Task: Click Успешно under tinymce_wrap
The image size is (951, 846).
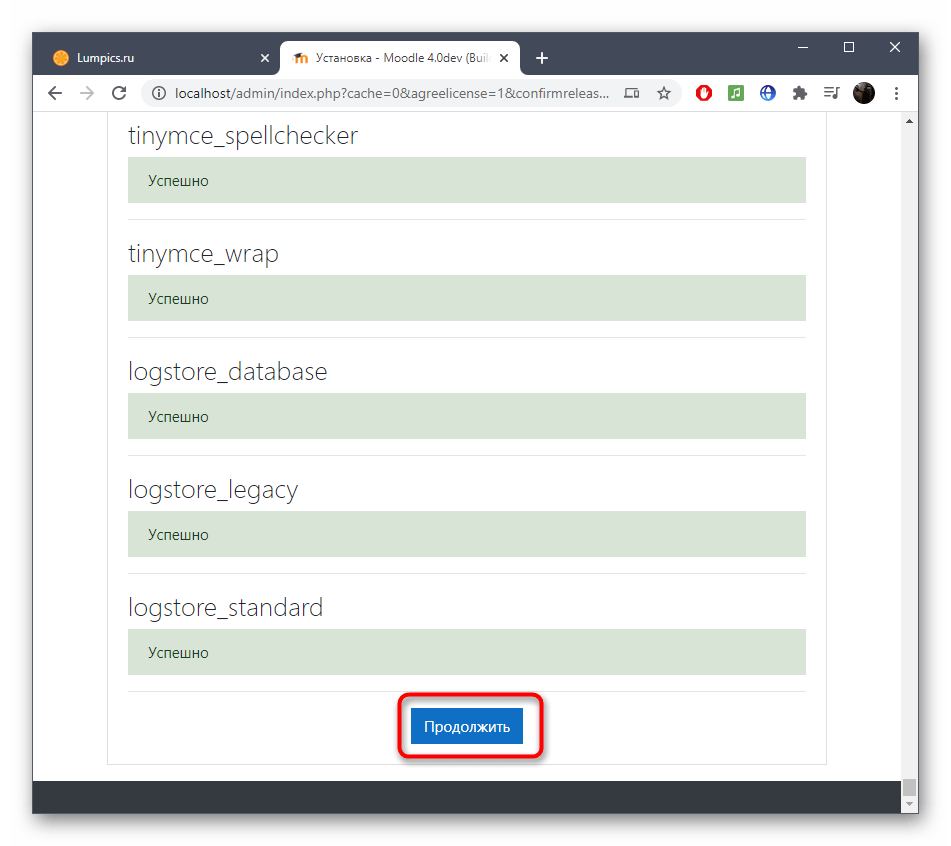Action: (x=178, y=299)
